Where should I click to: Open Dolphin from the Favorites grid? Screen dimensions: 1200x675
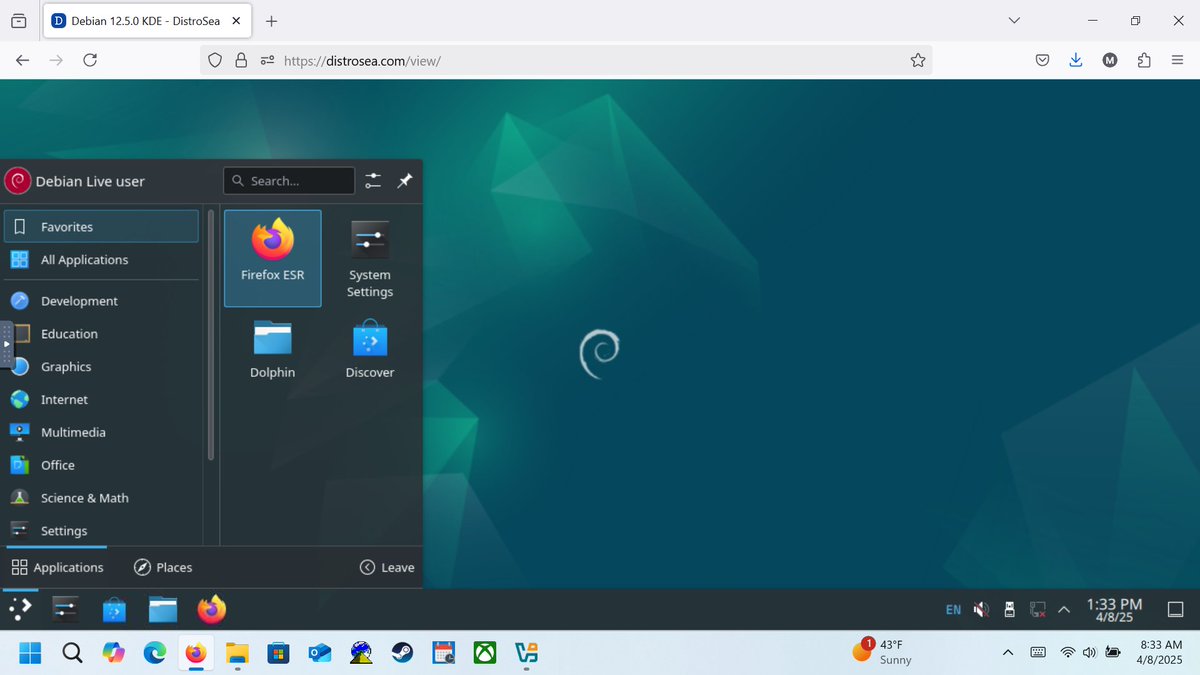pos(273,349)
